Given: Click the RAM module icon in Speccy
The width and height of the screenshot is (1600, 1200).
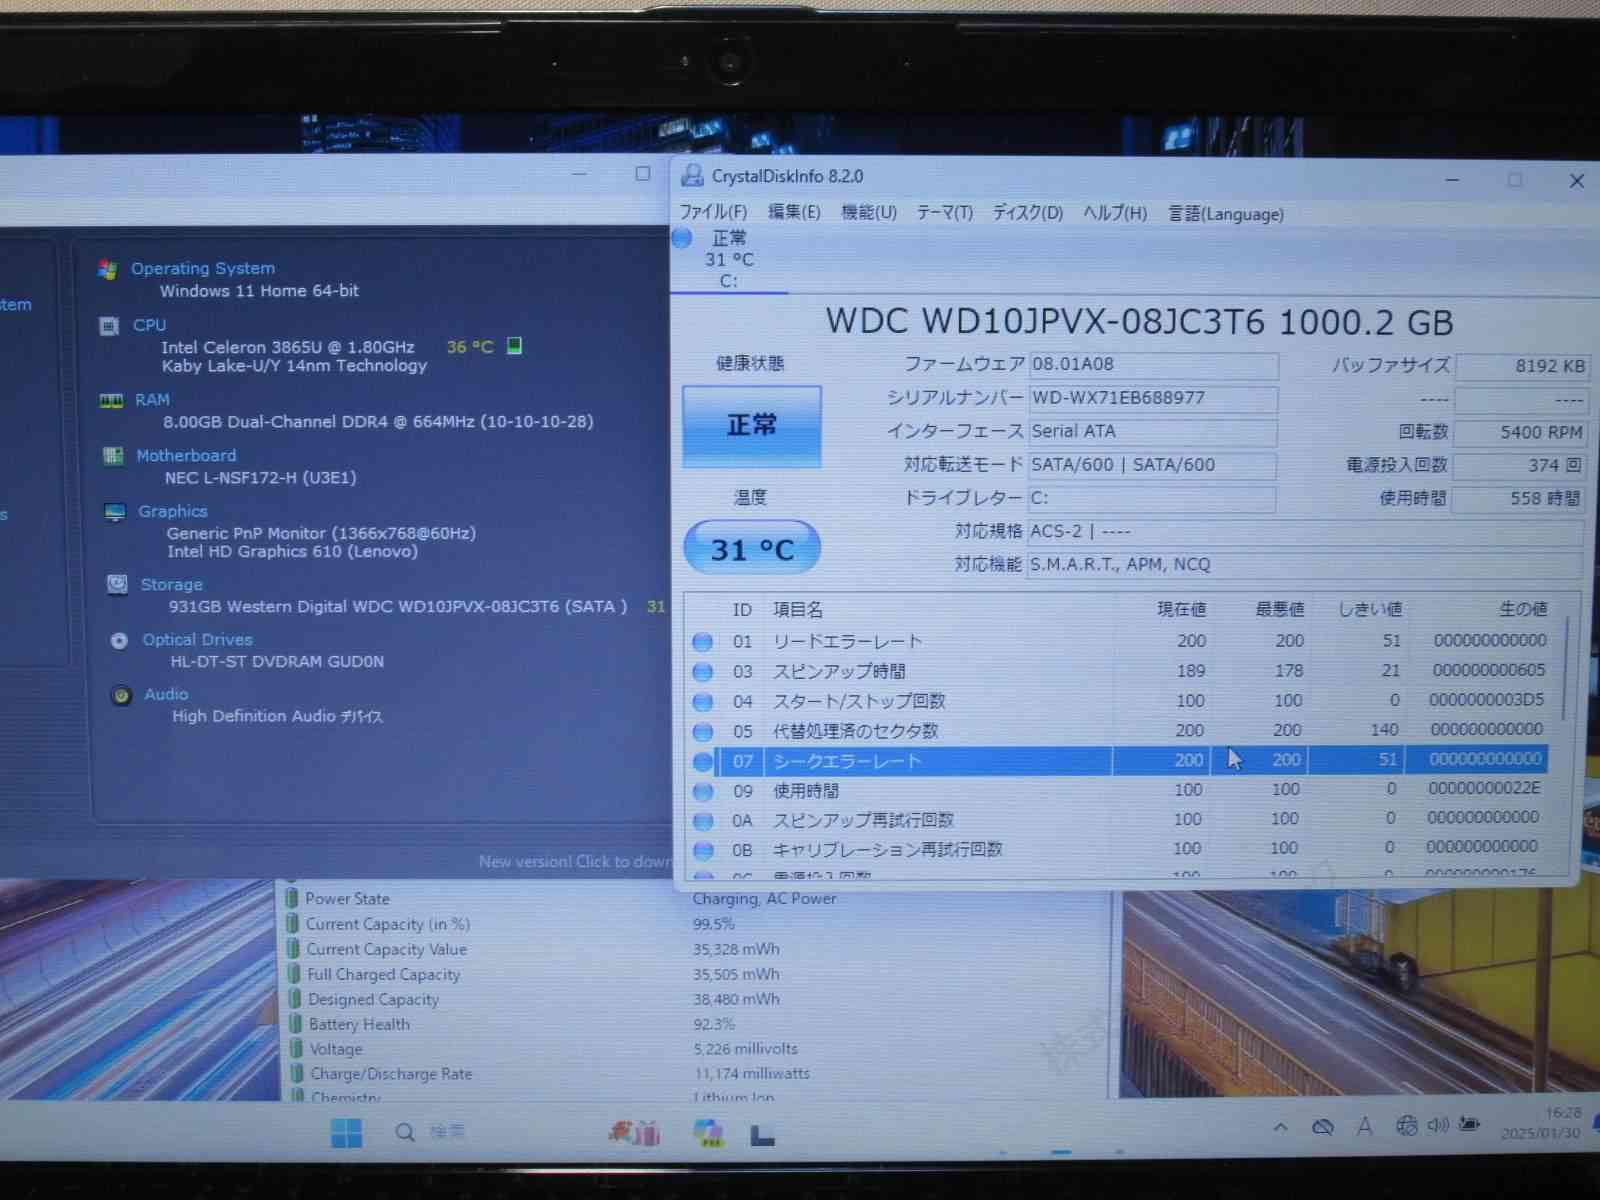Looking at the screenshot, I should pos(111,401).
